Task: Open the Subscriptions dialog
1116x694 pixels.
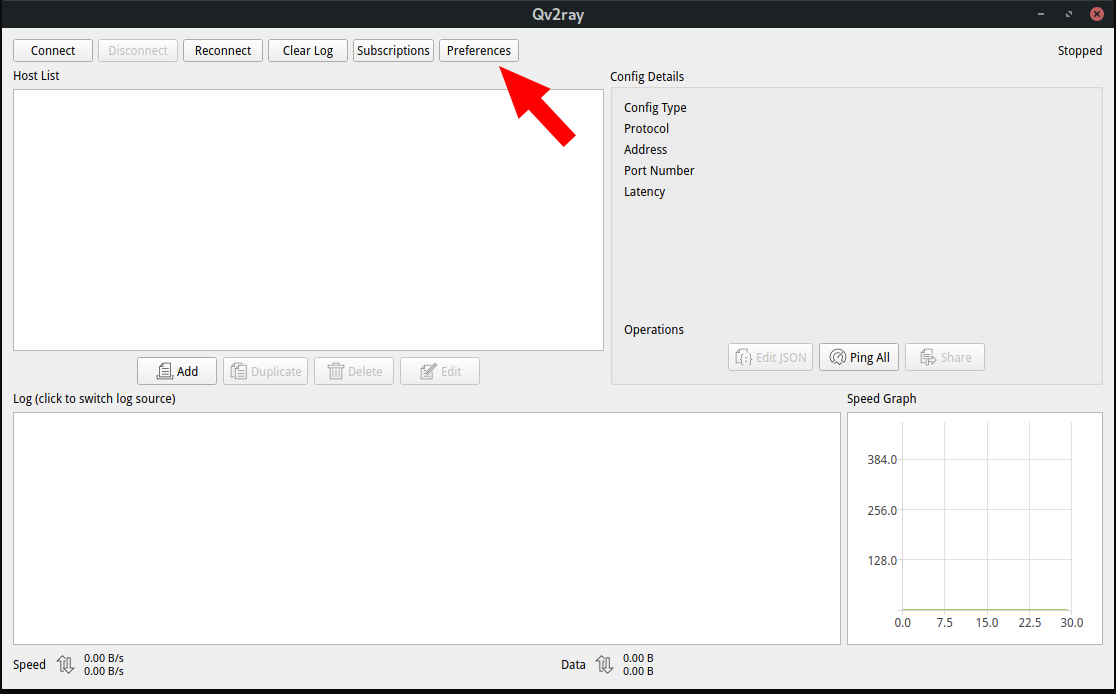Action: coord(393,51)
